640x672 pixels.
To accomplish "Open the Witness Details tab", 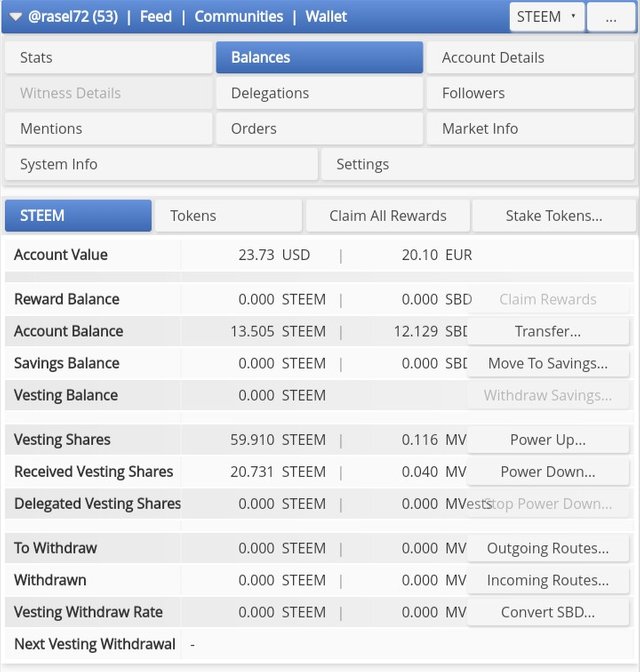I will [x=108, y=93].
